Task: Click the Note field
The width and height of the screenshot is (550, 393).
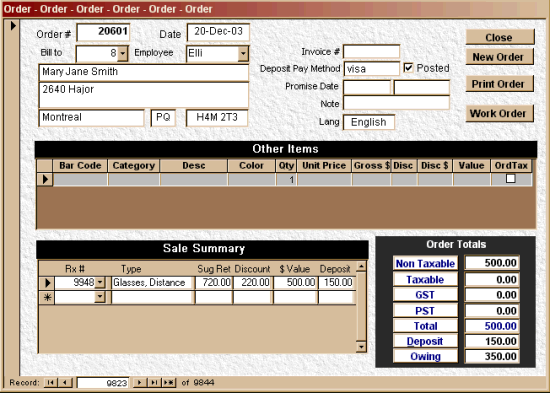Action: tap(396, 103)
